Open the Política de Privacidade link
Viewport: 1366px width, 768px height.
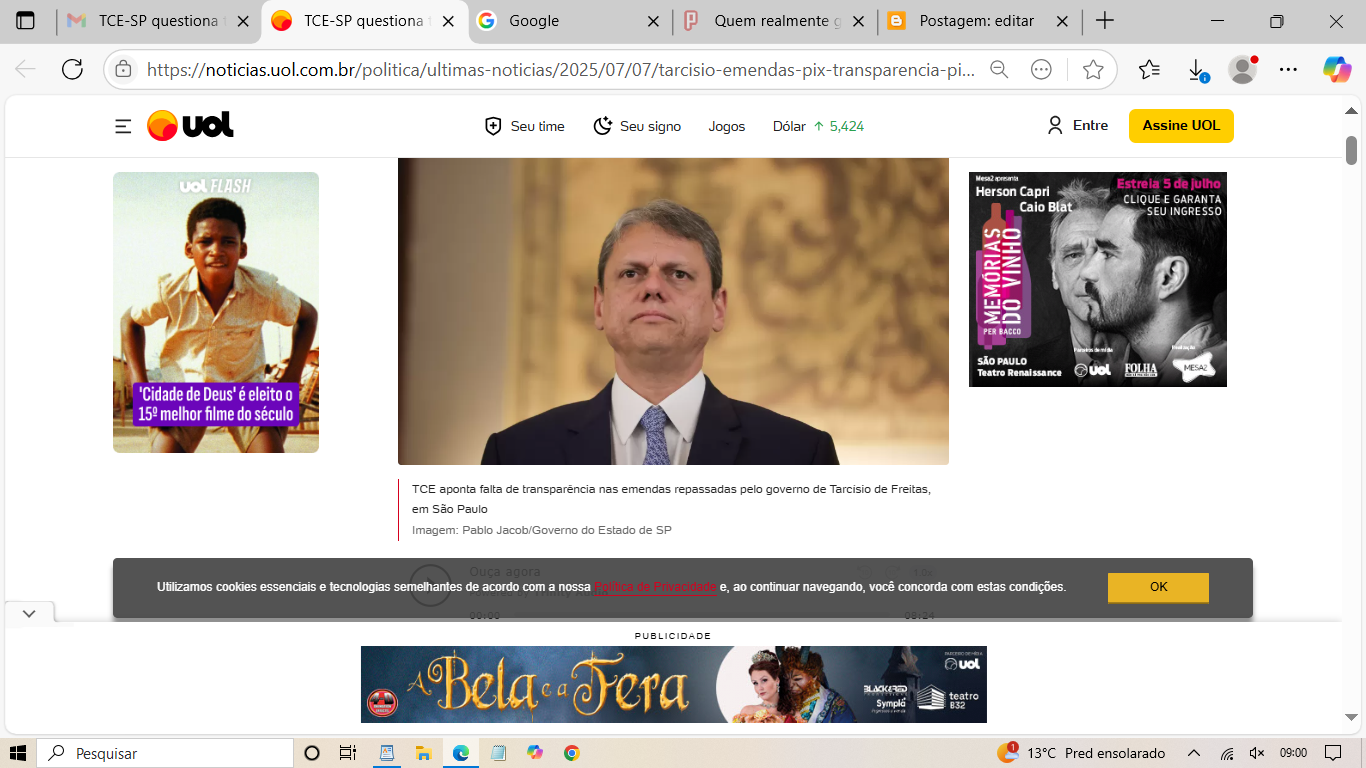[655, 587]
